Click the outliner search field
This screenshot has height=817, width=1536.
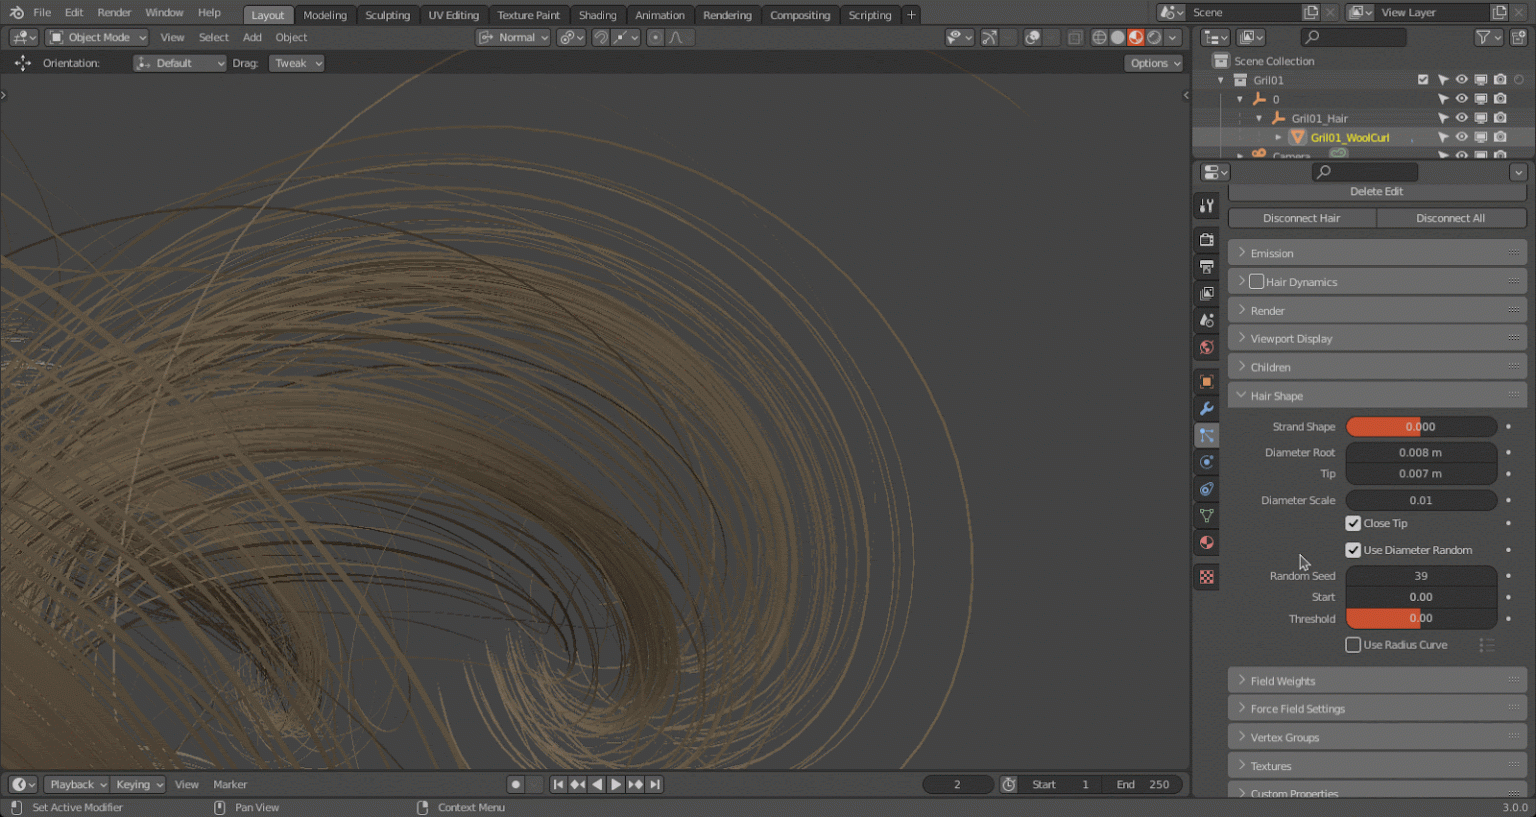[x=1353, y=36]
